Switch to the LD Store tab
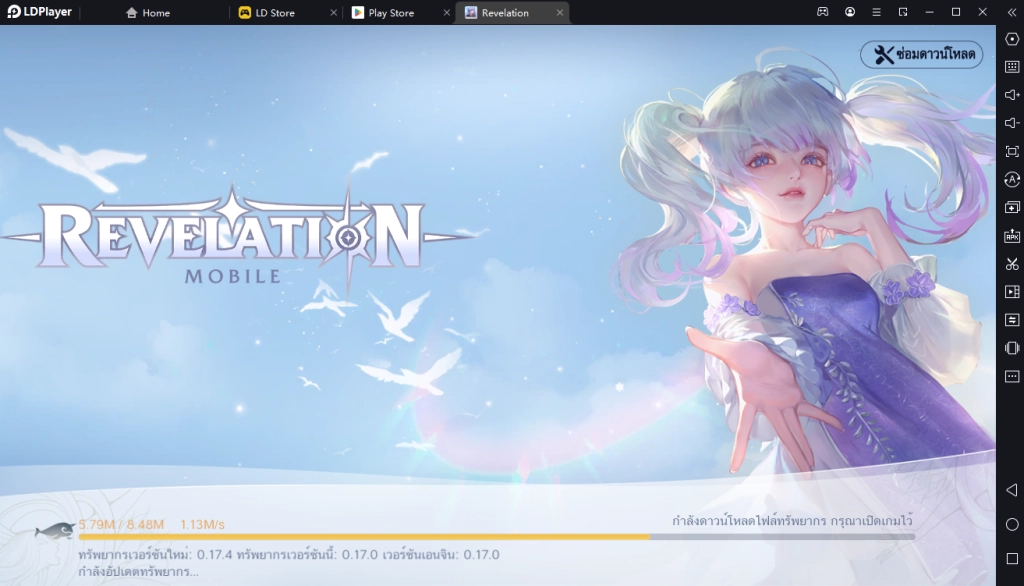1024x586 pixels. click(x=266, y=12)
